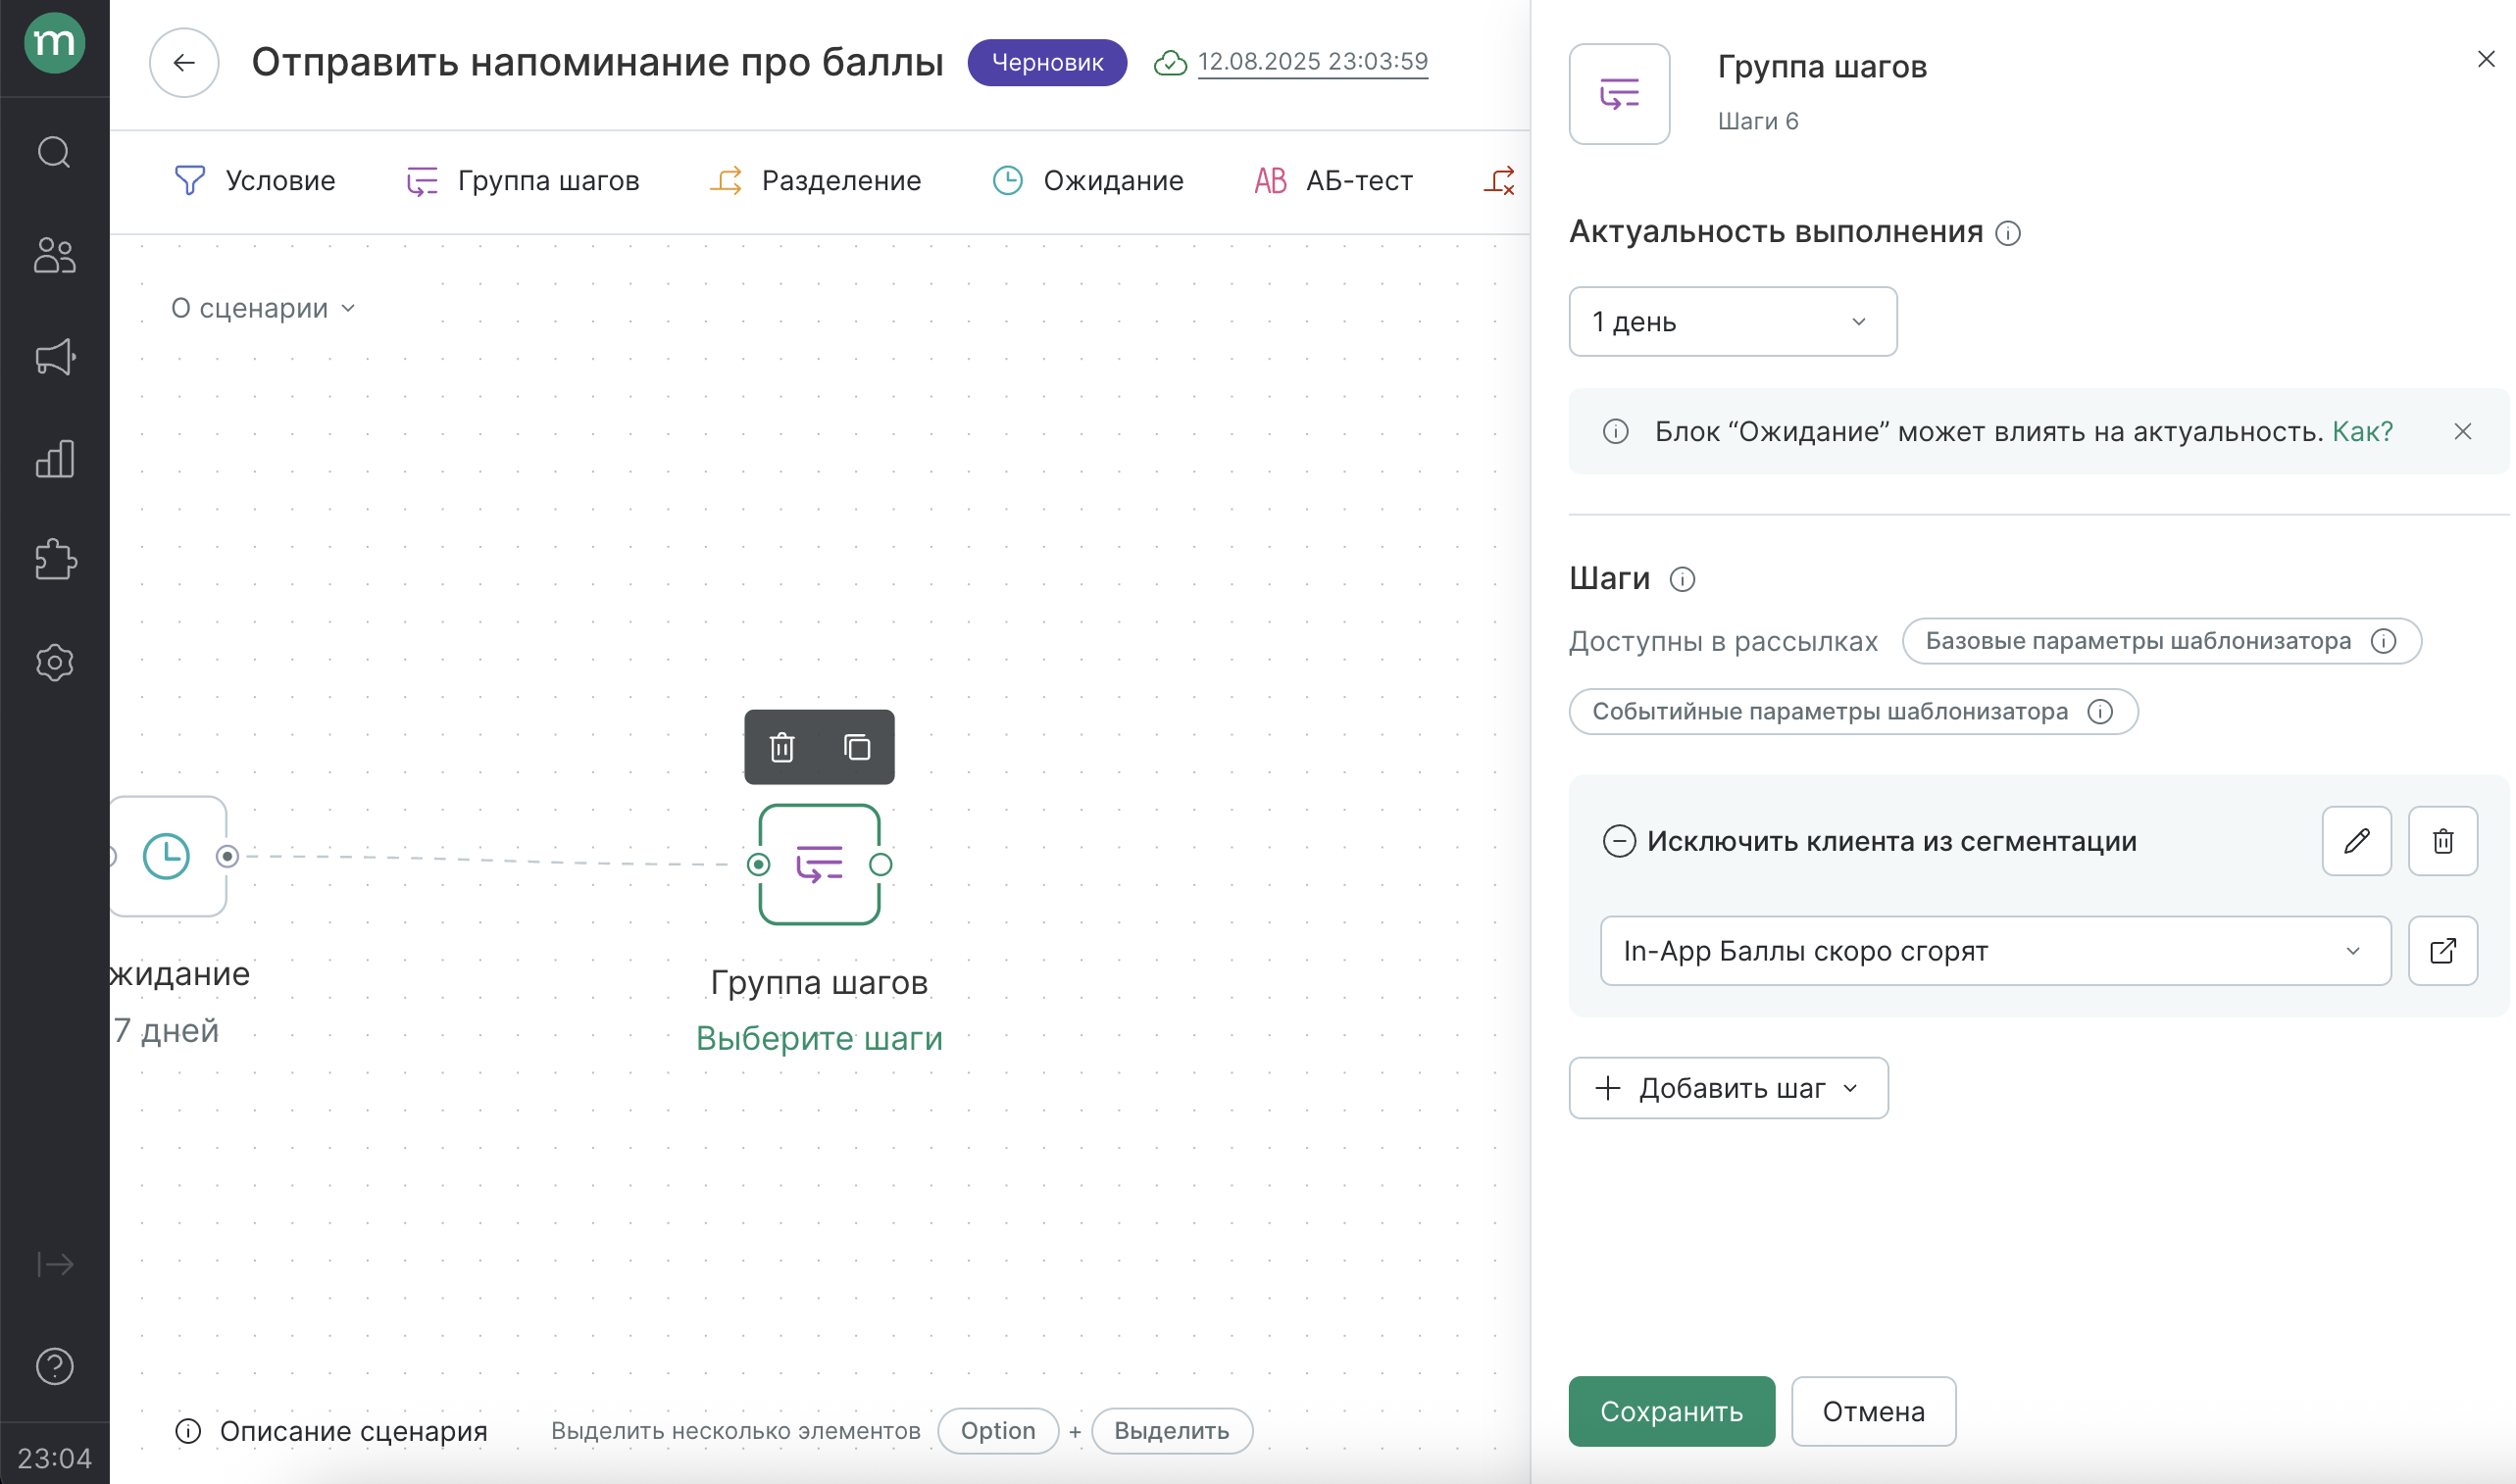
Task: Close the Группа шагов side panel
Action: [2485, 59]
